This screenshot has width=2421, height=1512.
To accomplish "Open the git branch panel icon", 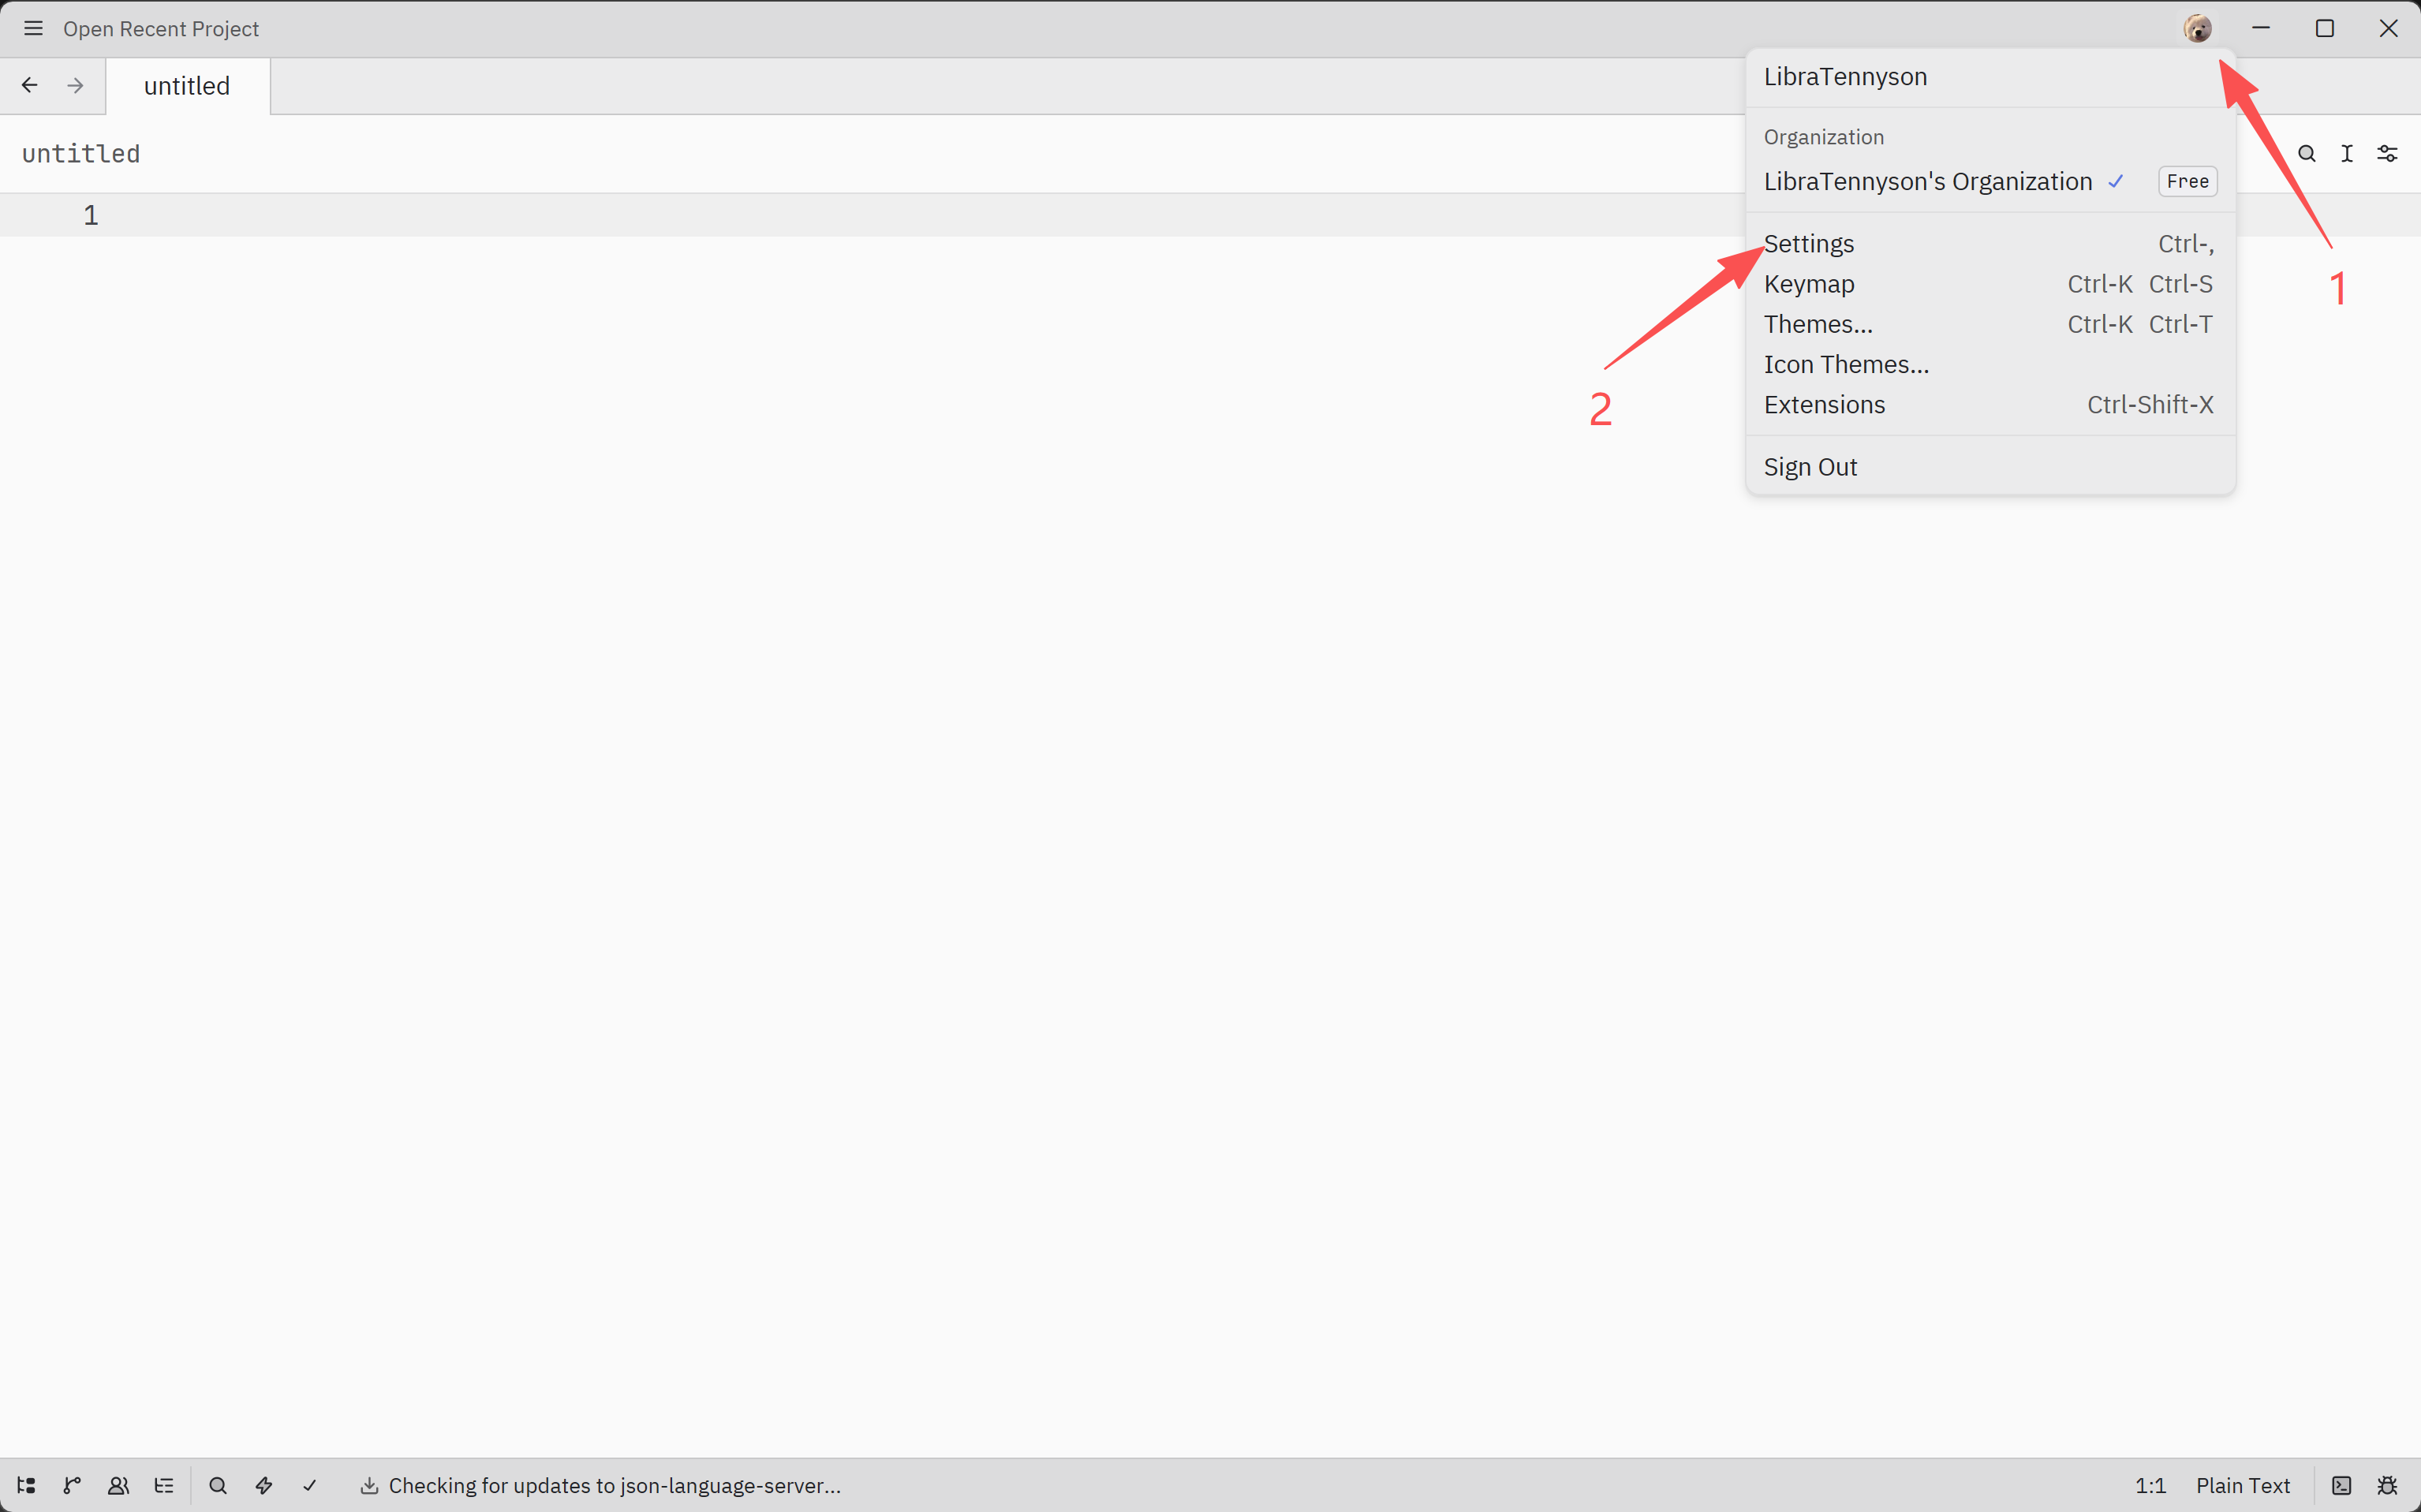I will [x=72, y=1486].
